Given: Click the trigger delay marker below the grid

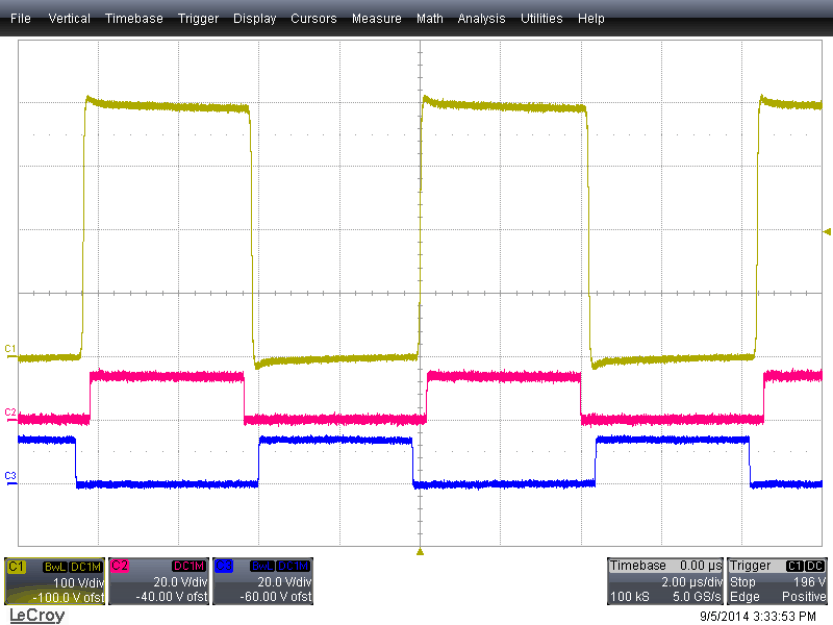Looking at the screenshot, I should 420,551.
